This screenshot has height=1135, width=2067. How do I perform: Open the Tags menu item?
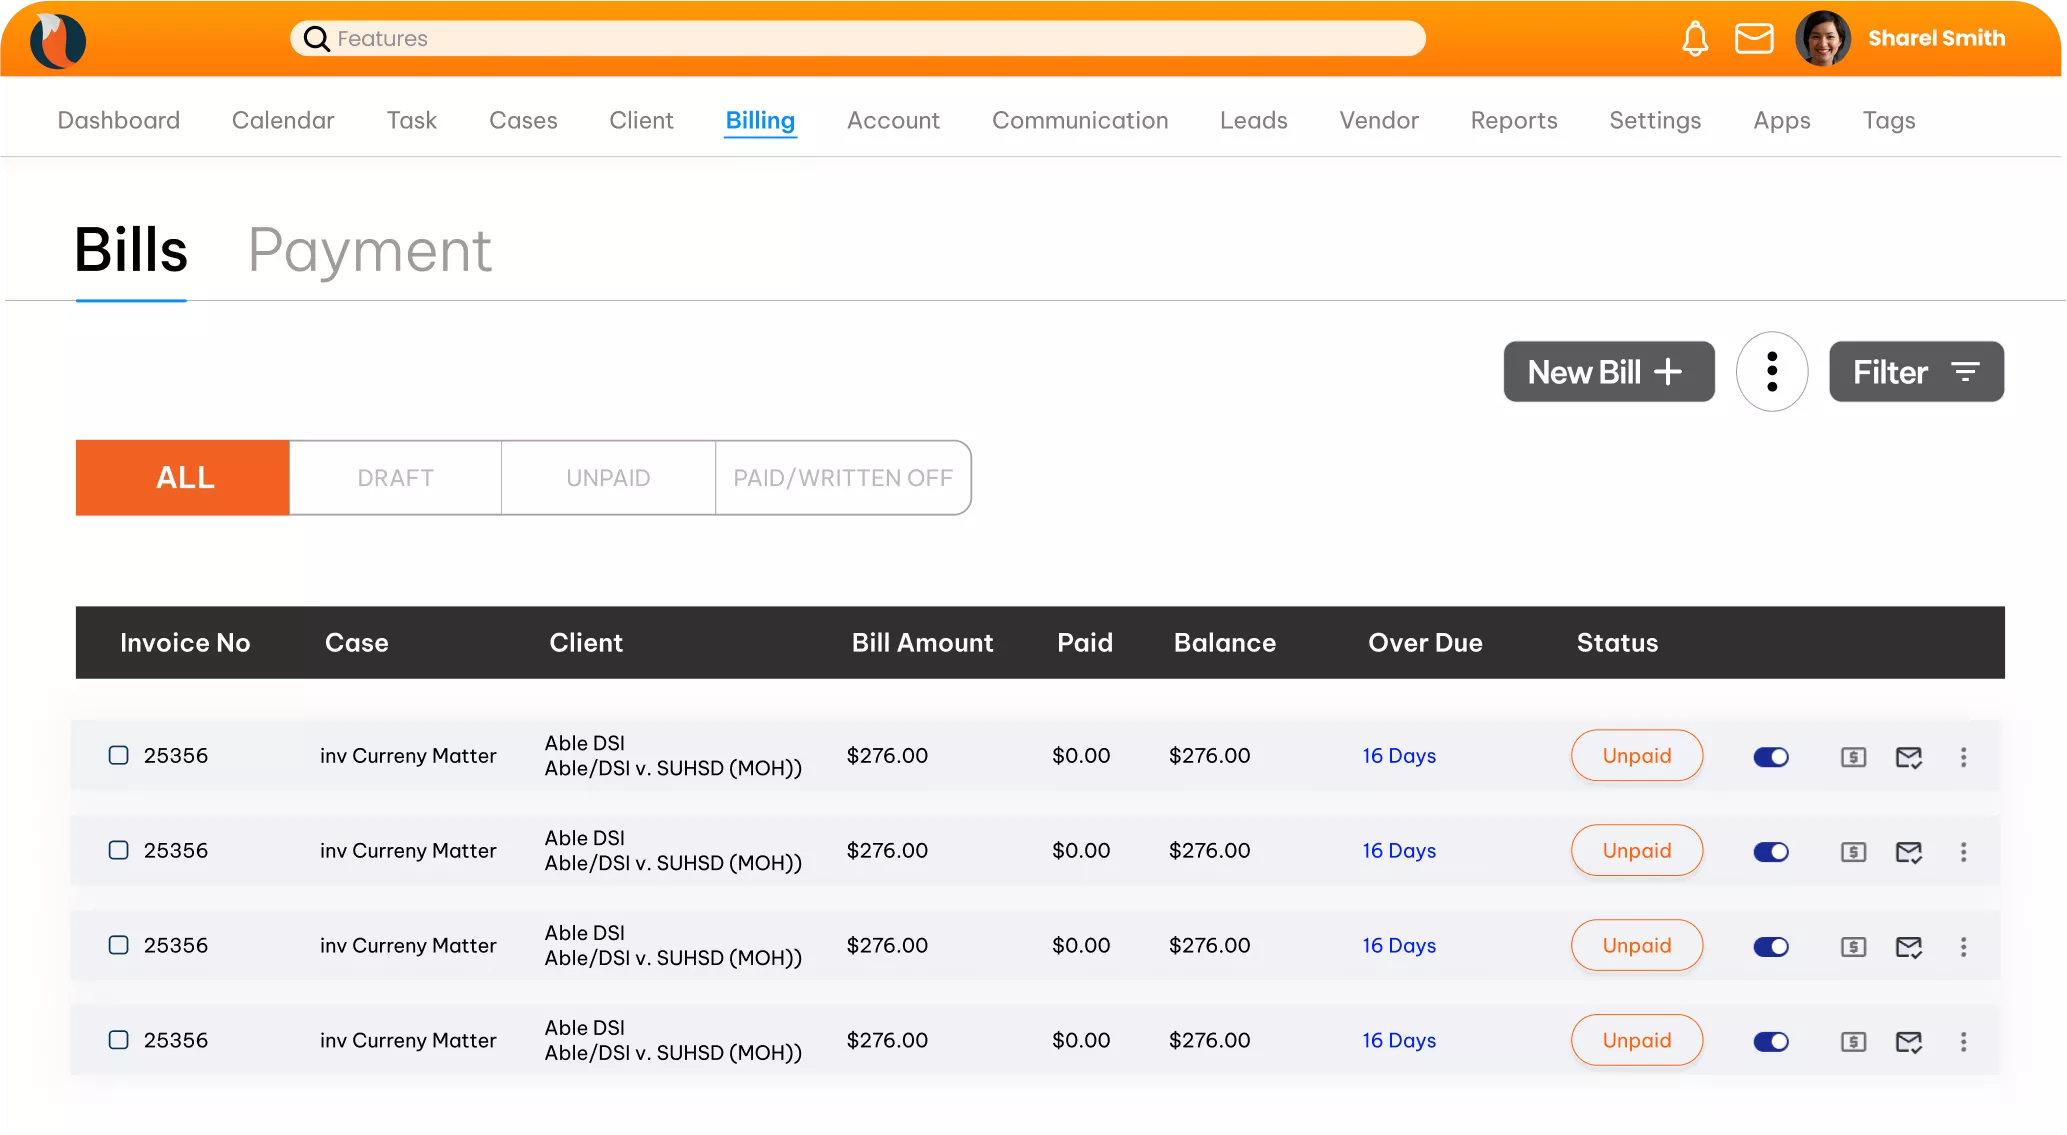click(x=1889, y=121)
